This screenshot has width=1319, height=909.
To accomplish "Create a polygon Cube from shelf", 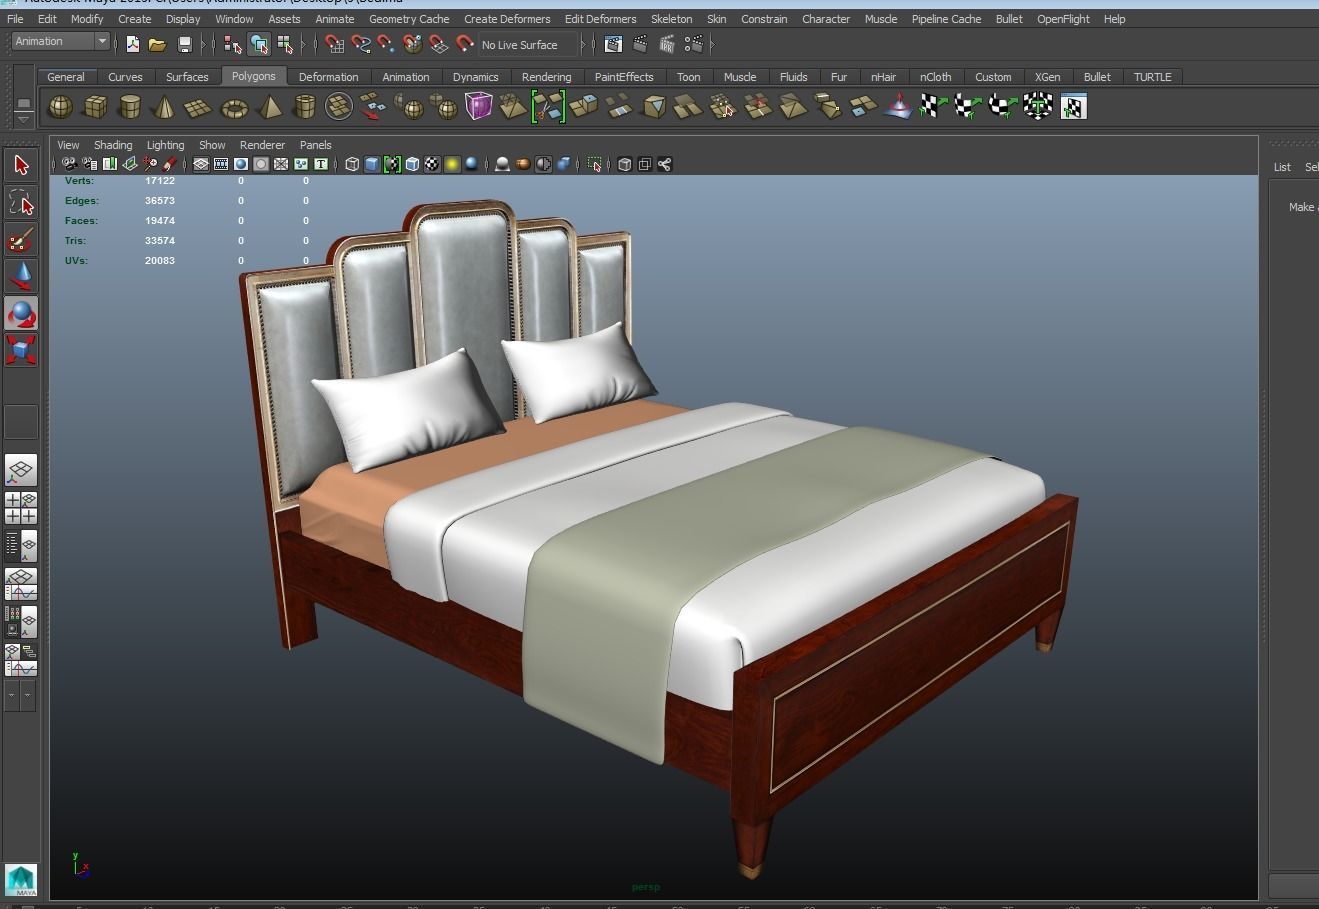I will [95, 106].
